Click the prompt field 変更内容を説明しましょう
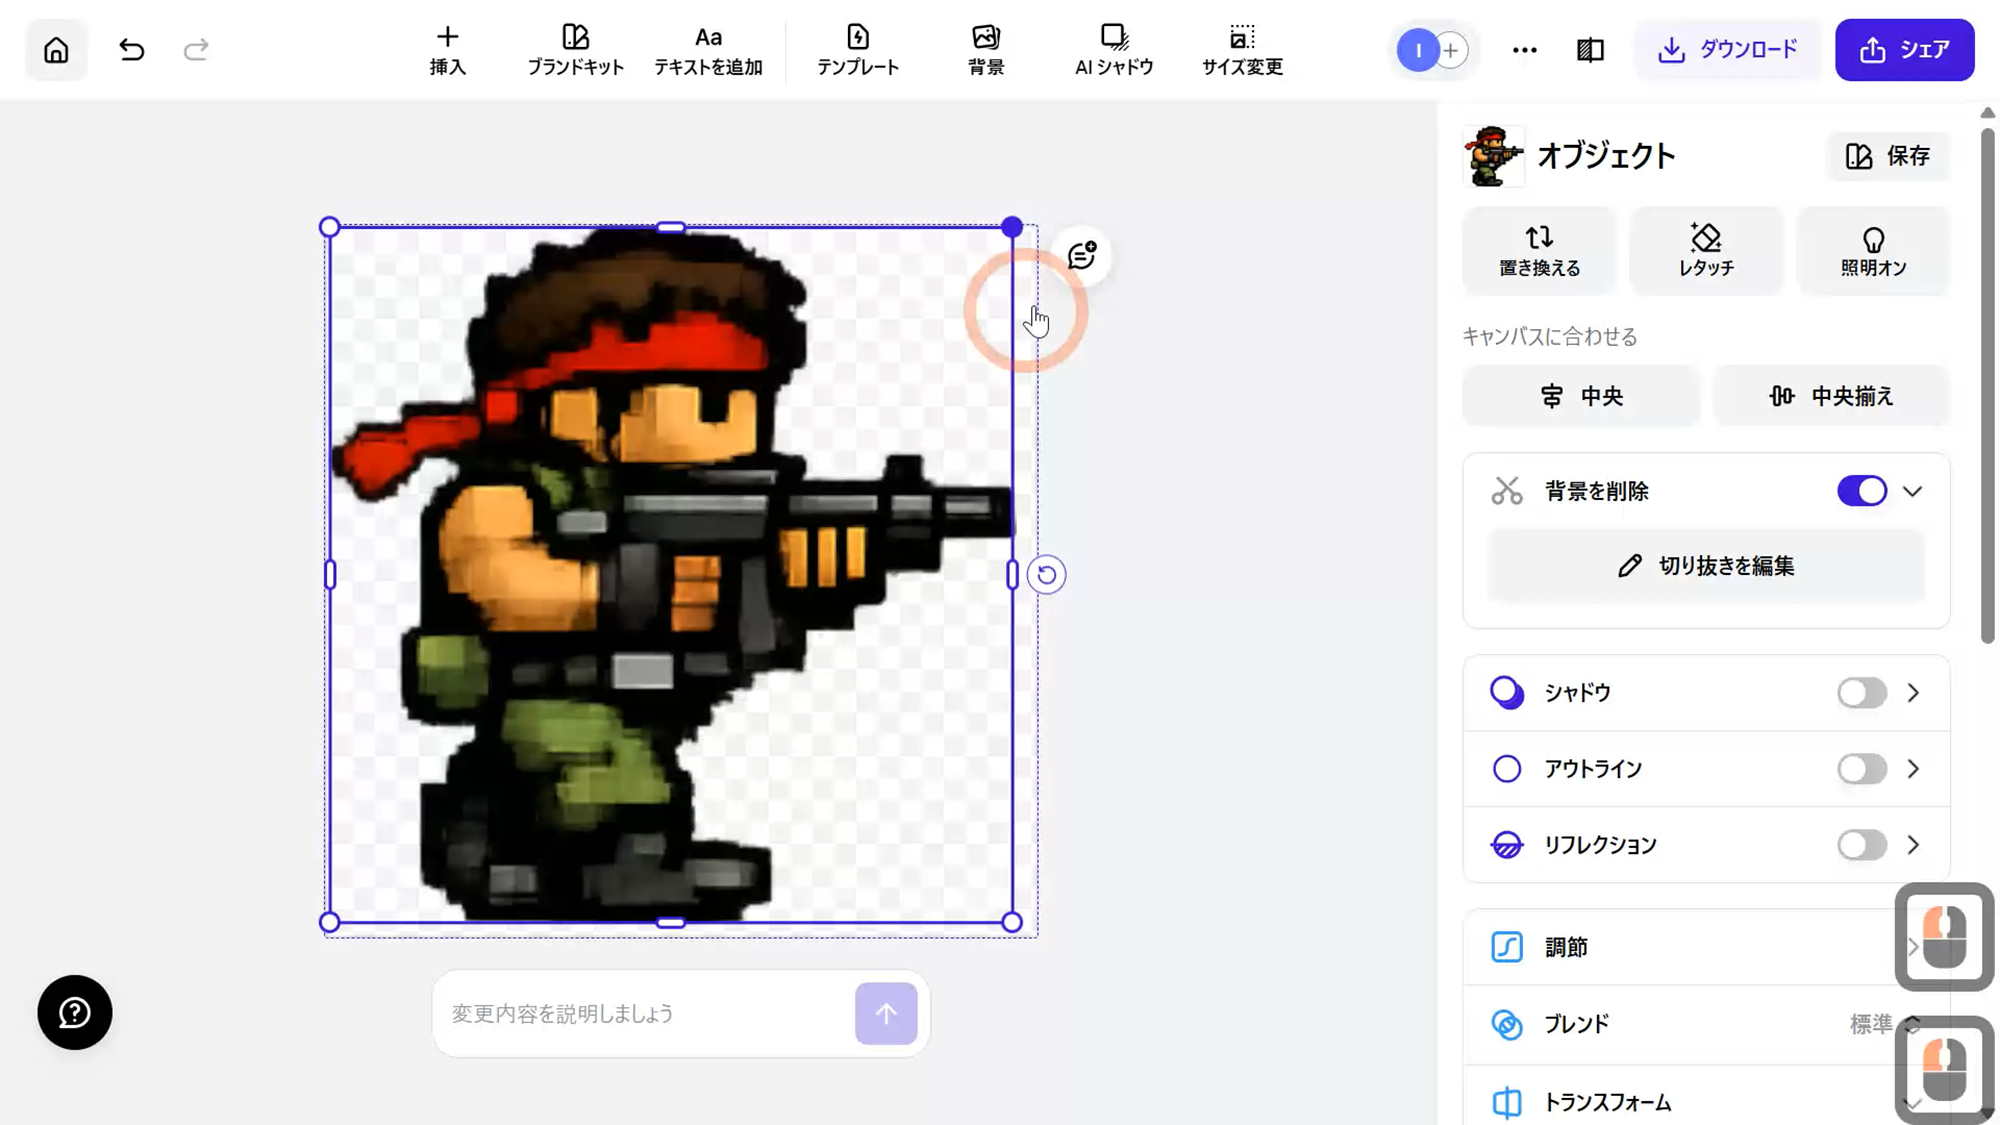The width and height of the screenshot is (2000, 1125). point(645,1014)
